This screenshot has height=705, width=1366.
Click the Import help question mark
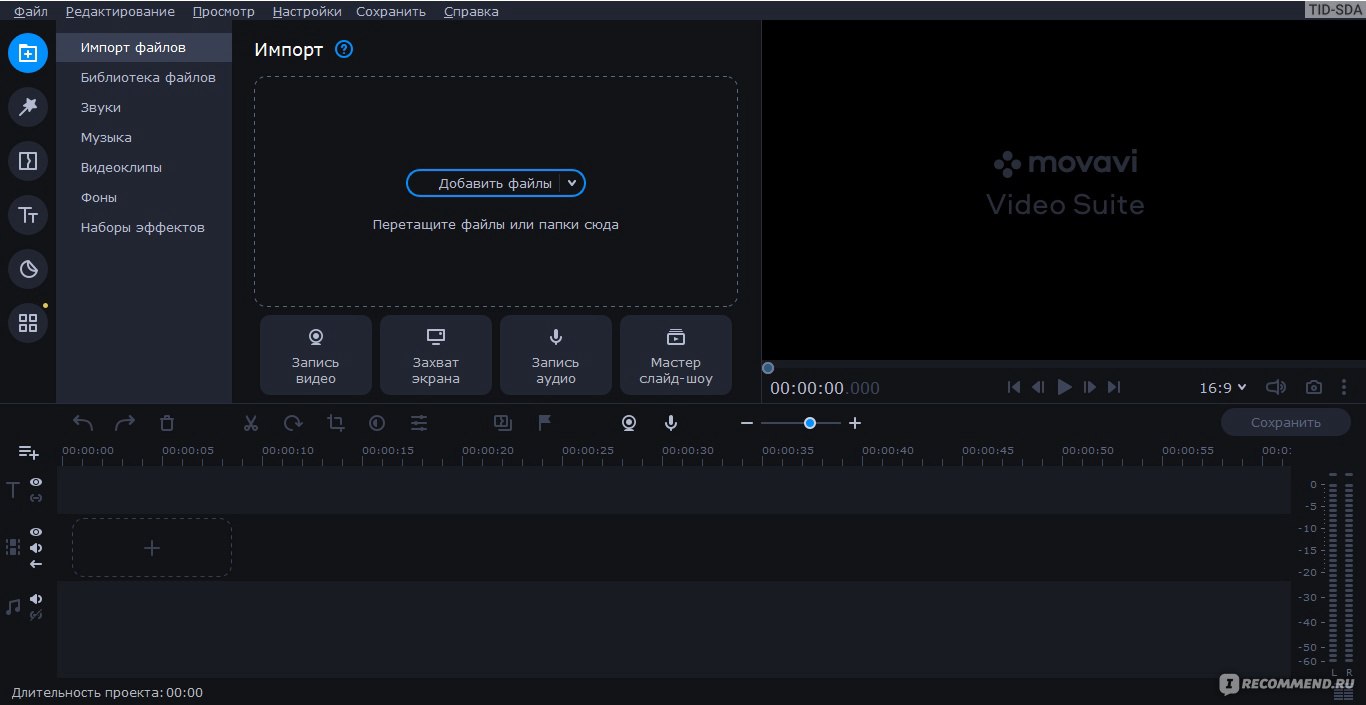[344, 49]
